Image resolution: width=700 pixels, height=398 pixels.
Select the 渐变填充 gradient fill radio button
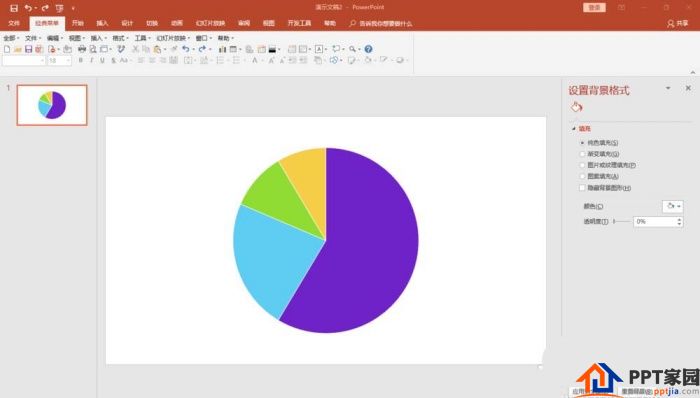(582, 154)
